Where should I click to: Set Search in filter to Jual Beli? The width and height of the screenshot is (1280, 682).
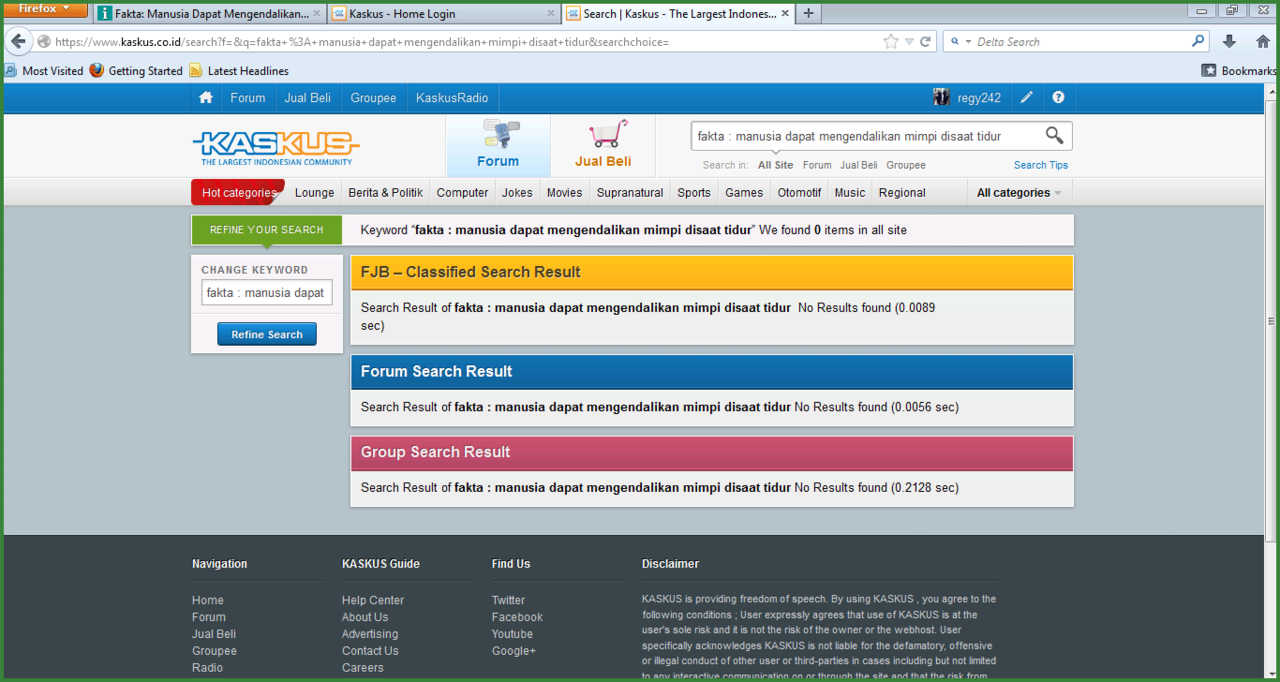859,165
